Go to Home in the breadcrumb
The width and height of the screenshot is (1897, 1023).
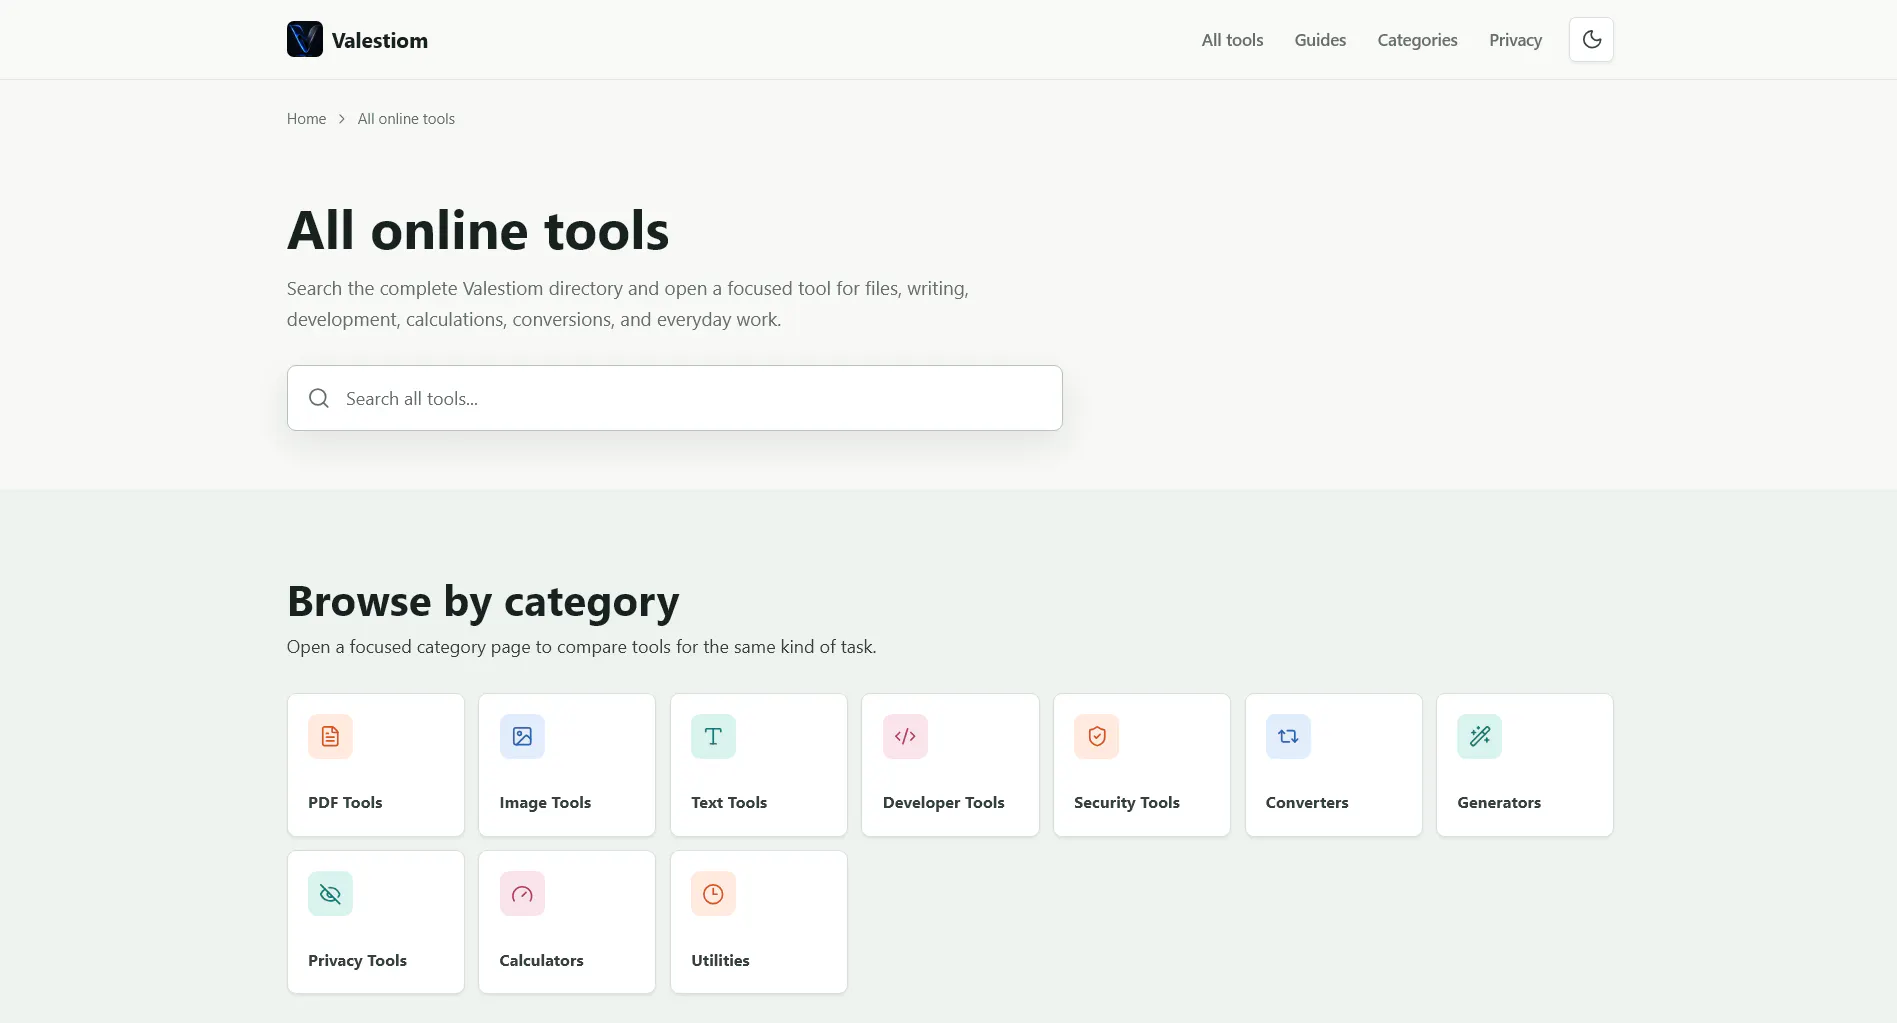[306, 119]
